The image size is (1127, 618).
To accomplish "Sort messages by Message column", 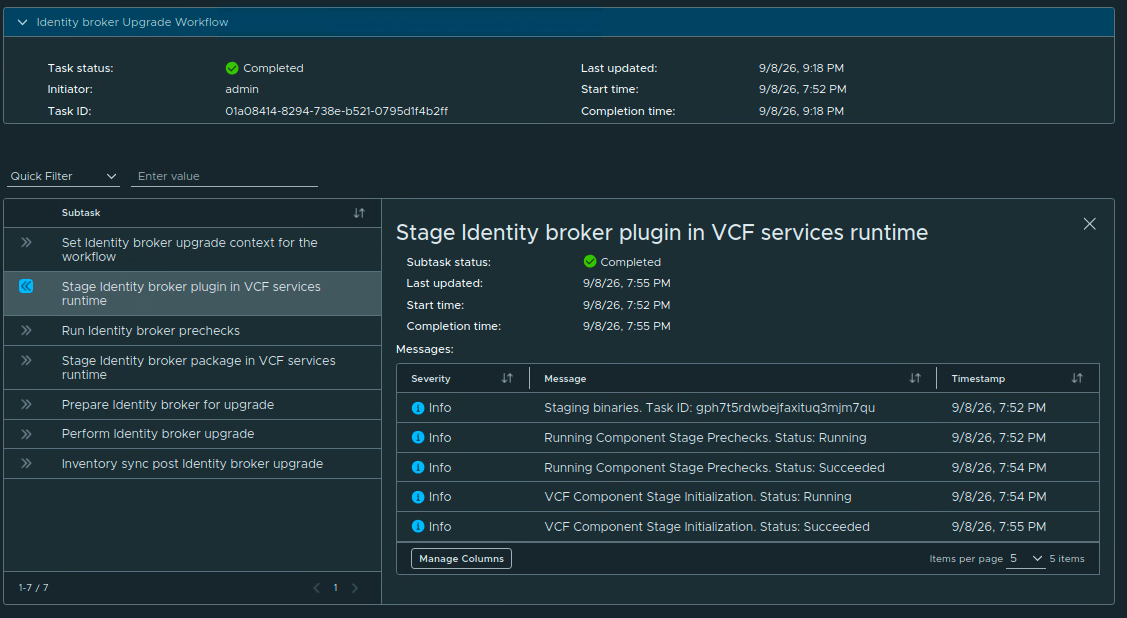I will pos(914,378).
